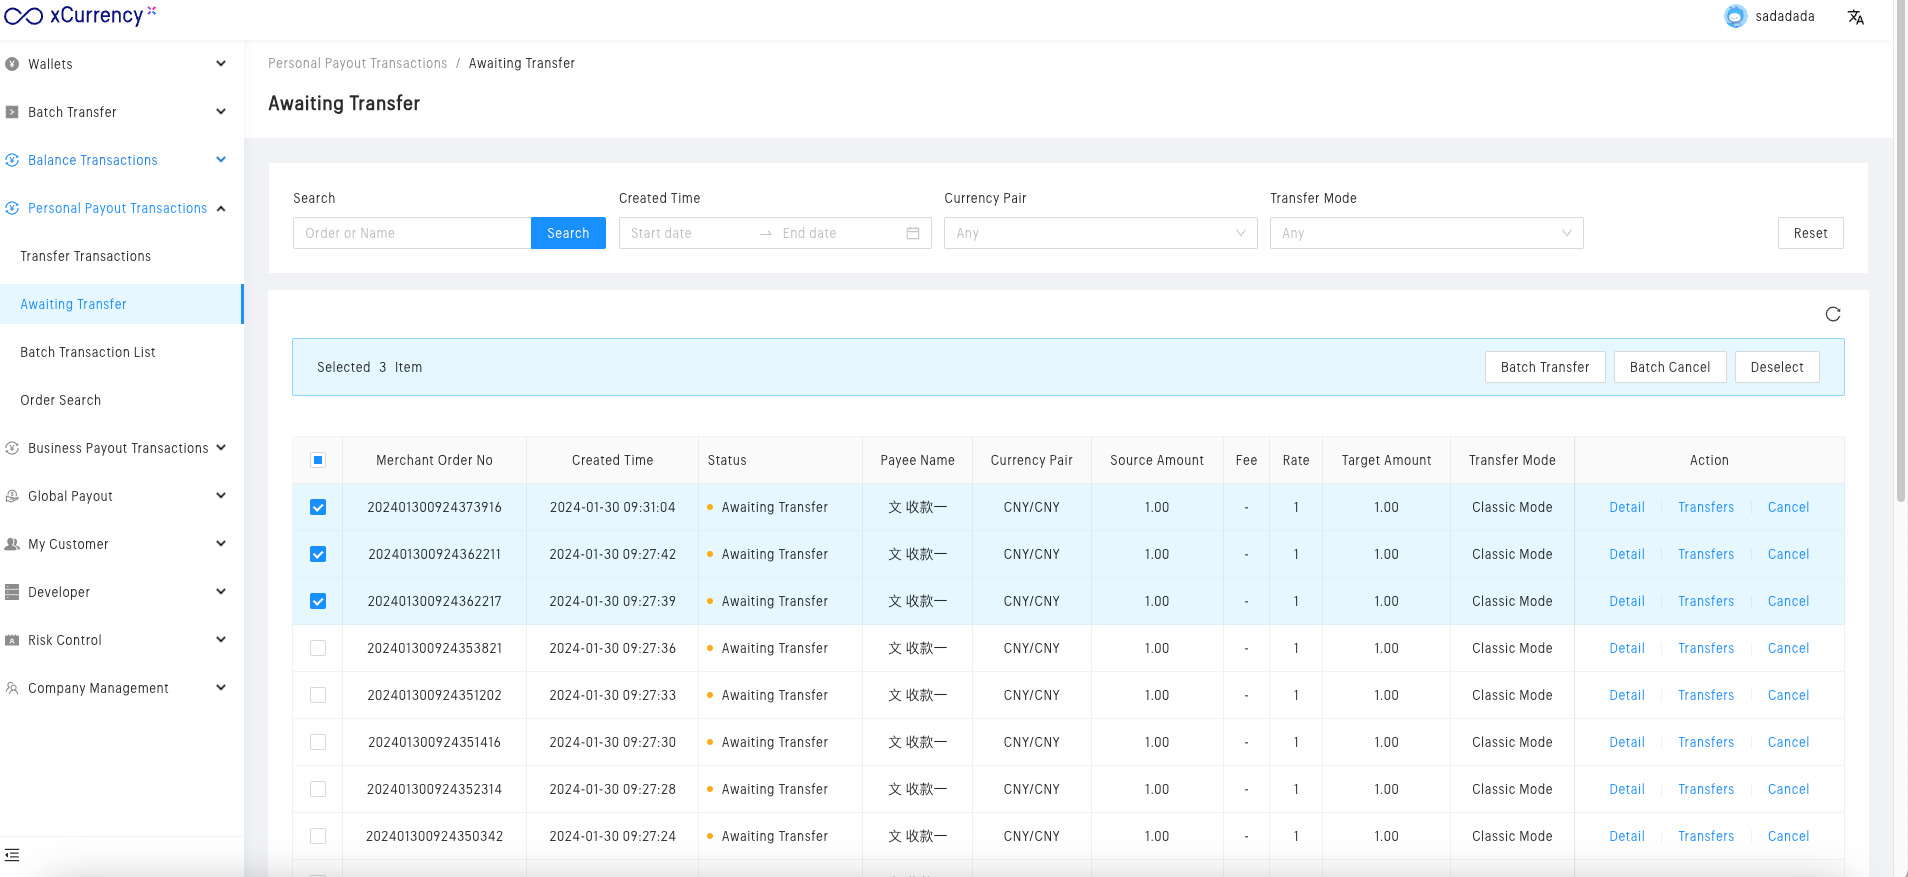
Task: Go to Transfer Transactions menu item
Action: point(86,256)
